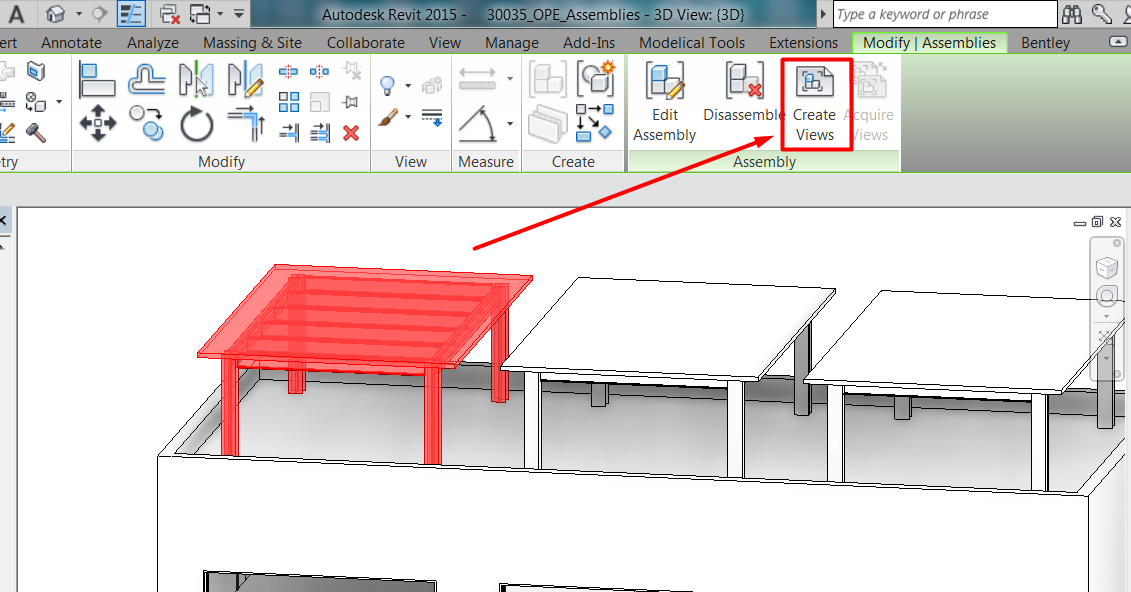Screen dimensions: 1131x592
Task: Select the Array tool
Action: (289, 102)
